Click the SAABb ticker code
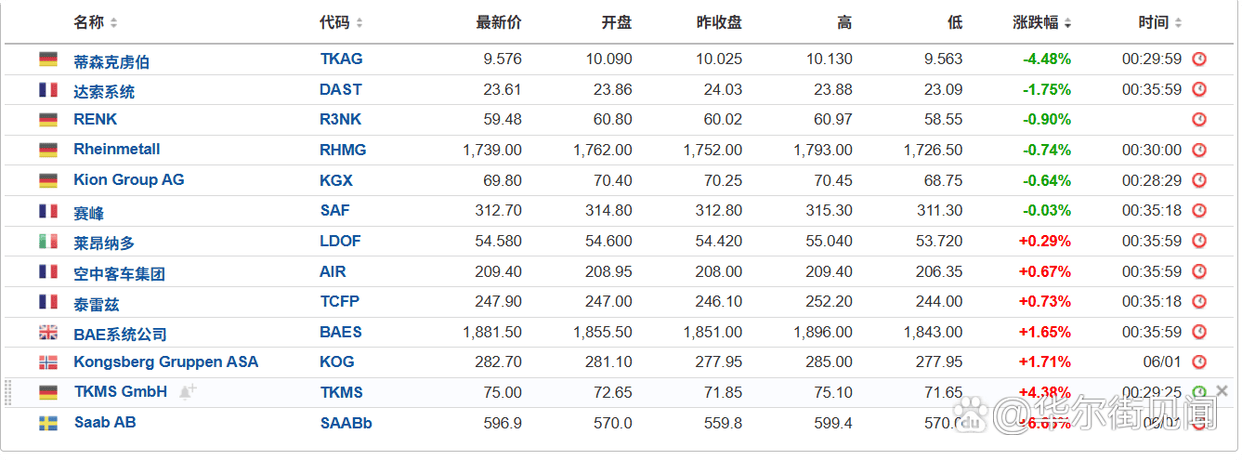This screenshot has height=460, width=1242. point(346,423)
